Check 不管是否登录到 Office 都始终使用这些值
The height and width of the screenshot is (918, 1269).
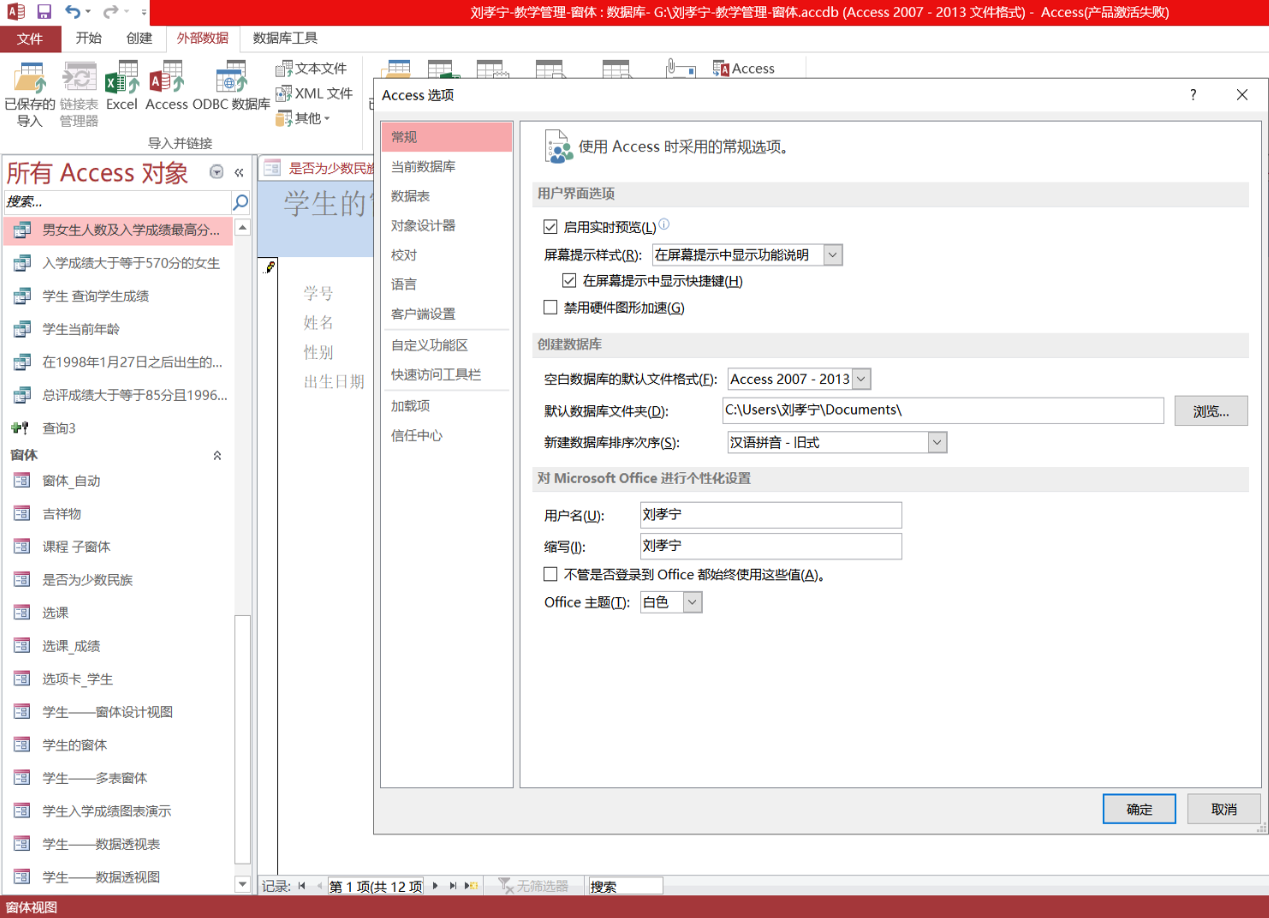[x=550, y=574]
